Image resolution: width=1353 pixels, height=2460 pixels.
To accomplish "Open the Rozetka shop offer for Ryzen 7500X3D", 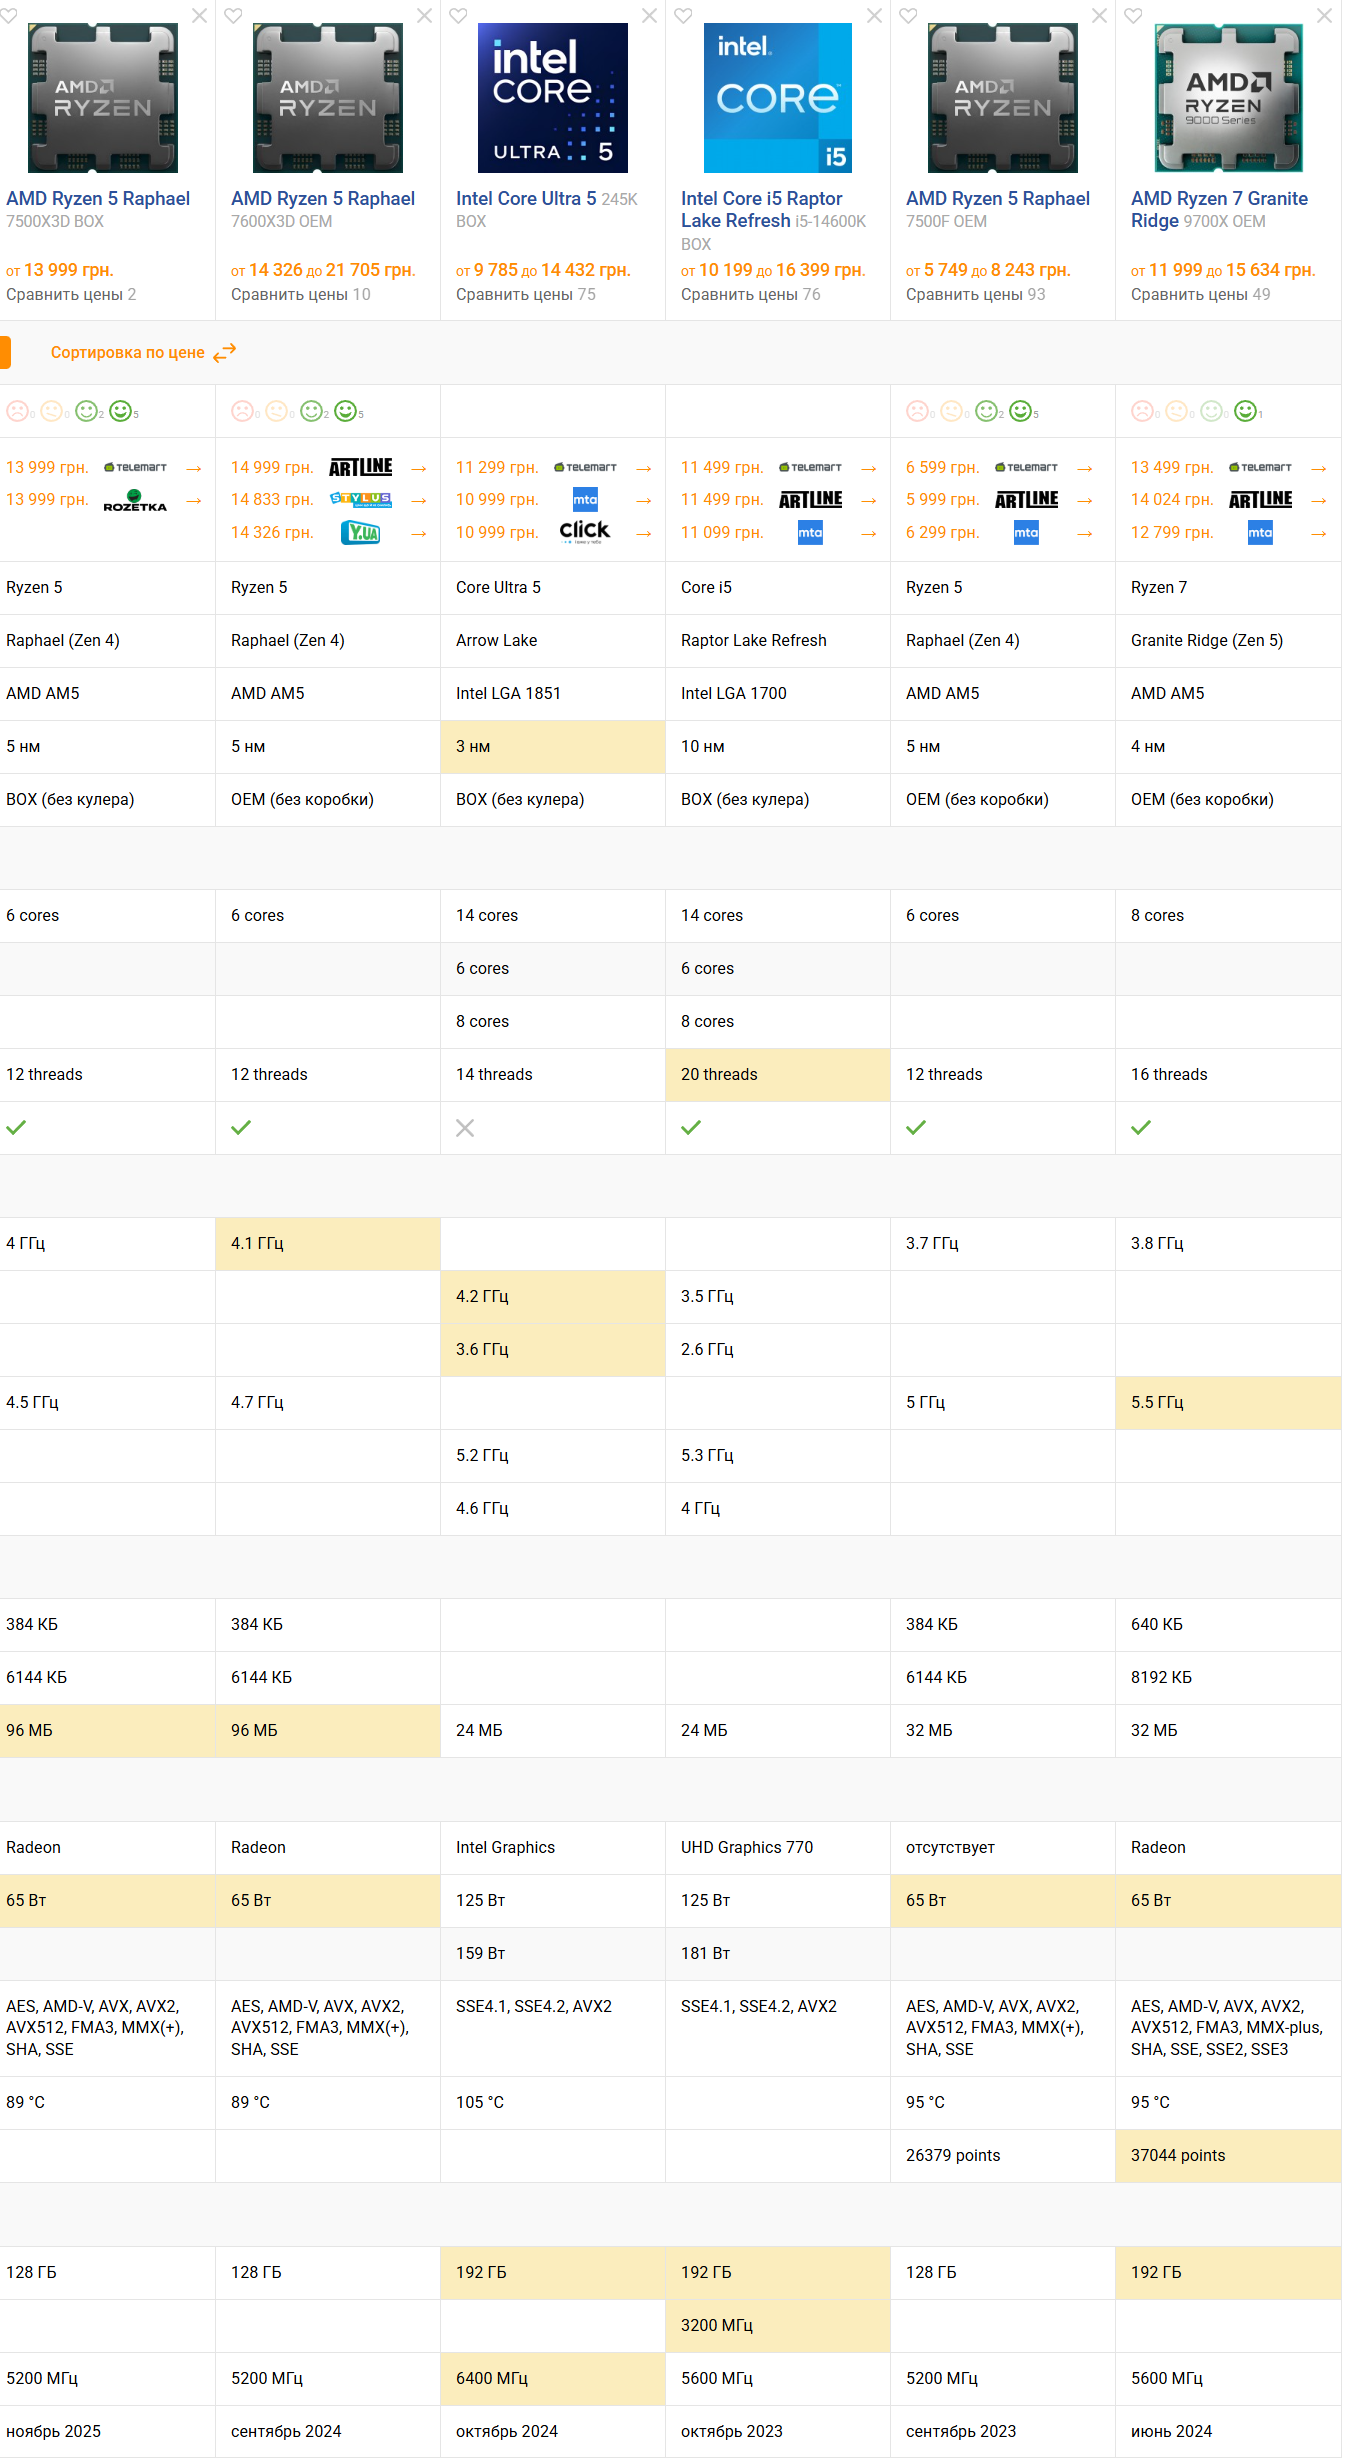I will [135, 500].
